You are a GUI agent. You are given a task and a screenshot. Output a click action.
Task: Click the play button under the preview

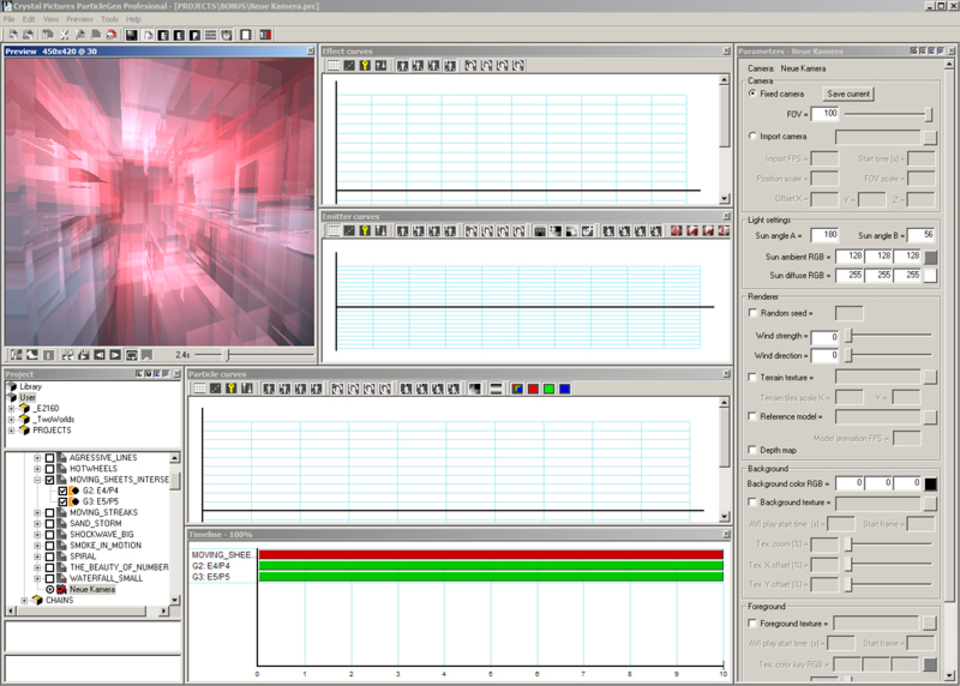click(x=115, y=354)
